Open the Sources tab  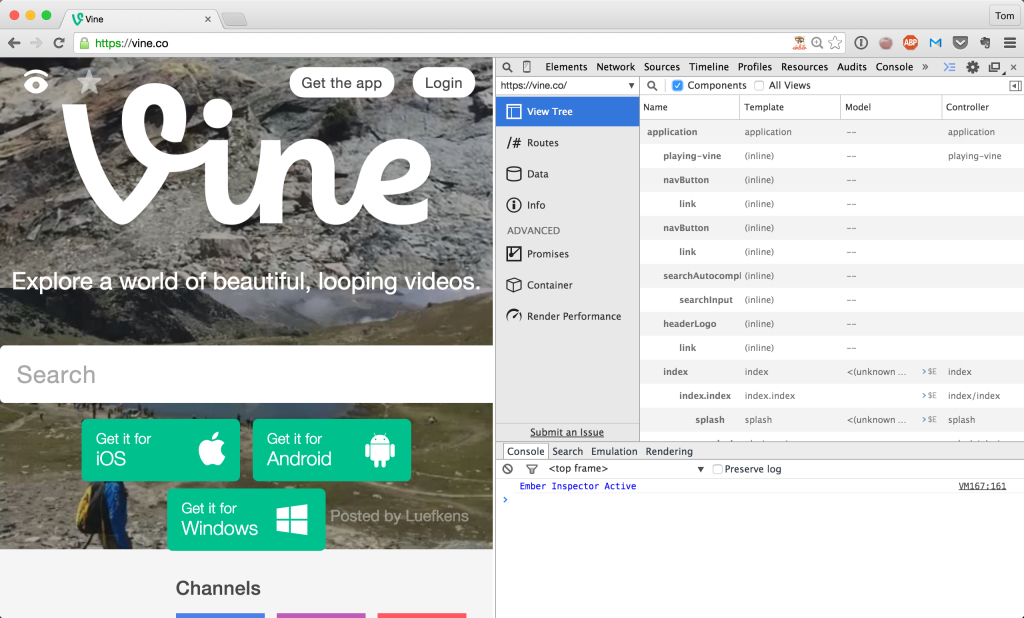pos(662,67)
